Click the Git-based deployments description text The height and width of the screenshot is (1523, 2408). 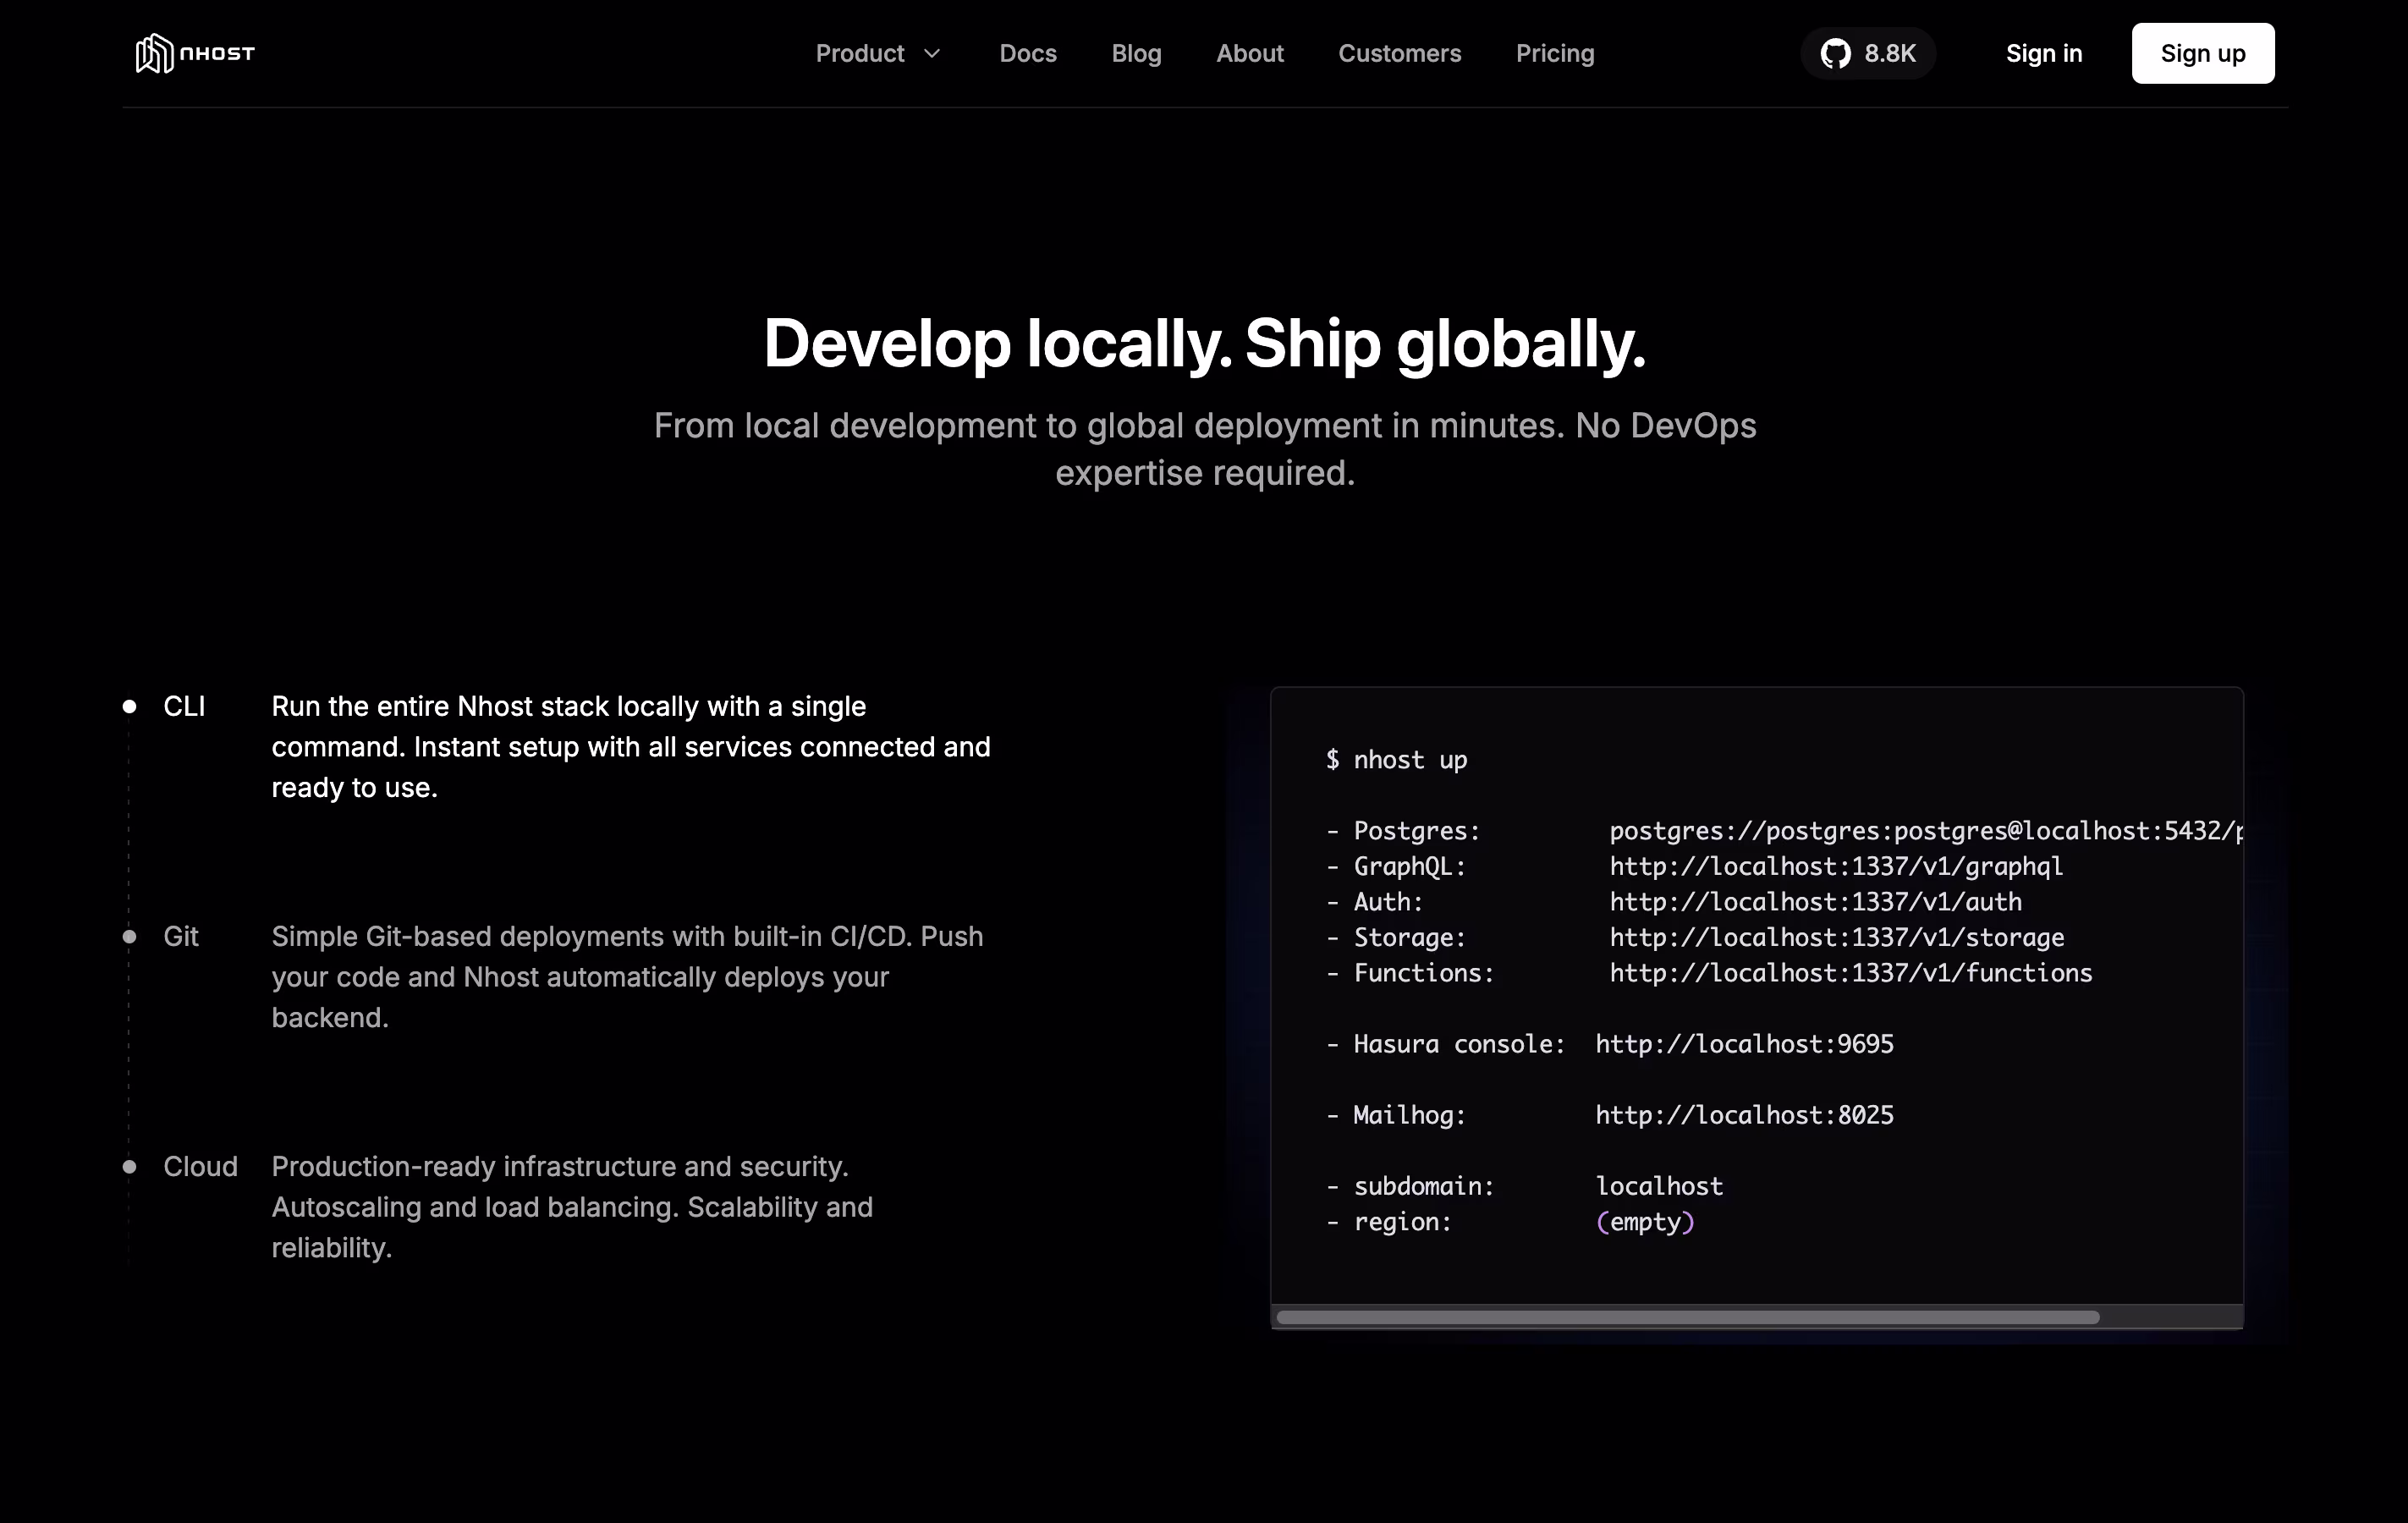(627, 976)
